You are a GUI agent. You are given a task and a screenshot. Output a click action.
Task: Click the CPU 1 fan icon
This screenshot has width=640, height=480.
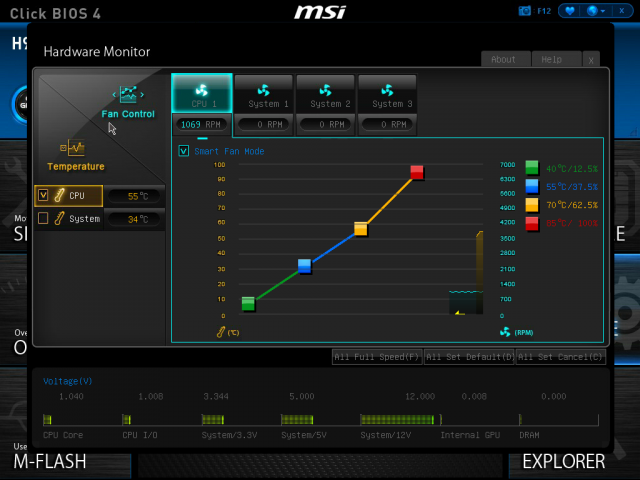click(x=202, y=90)
